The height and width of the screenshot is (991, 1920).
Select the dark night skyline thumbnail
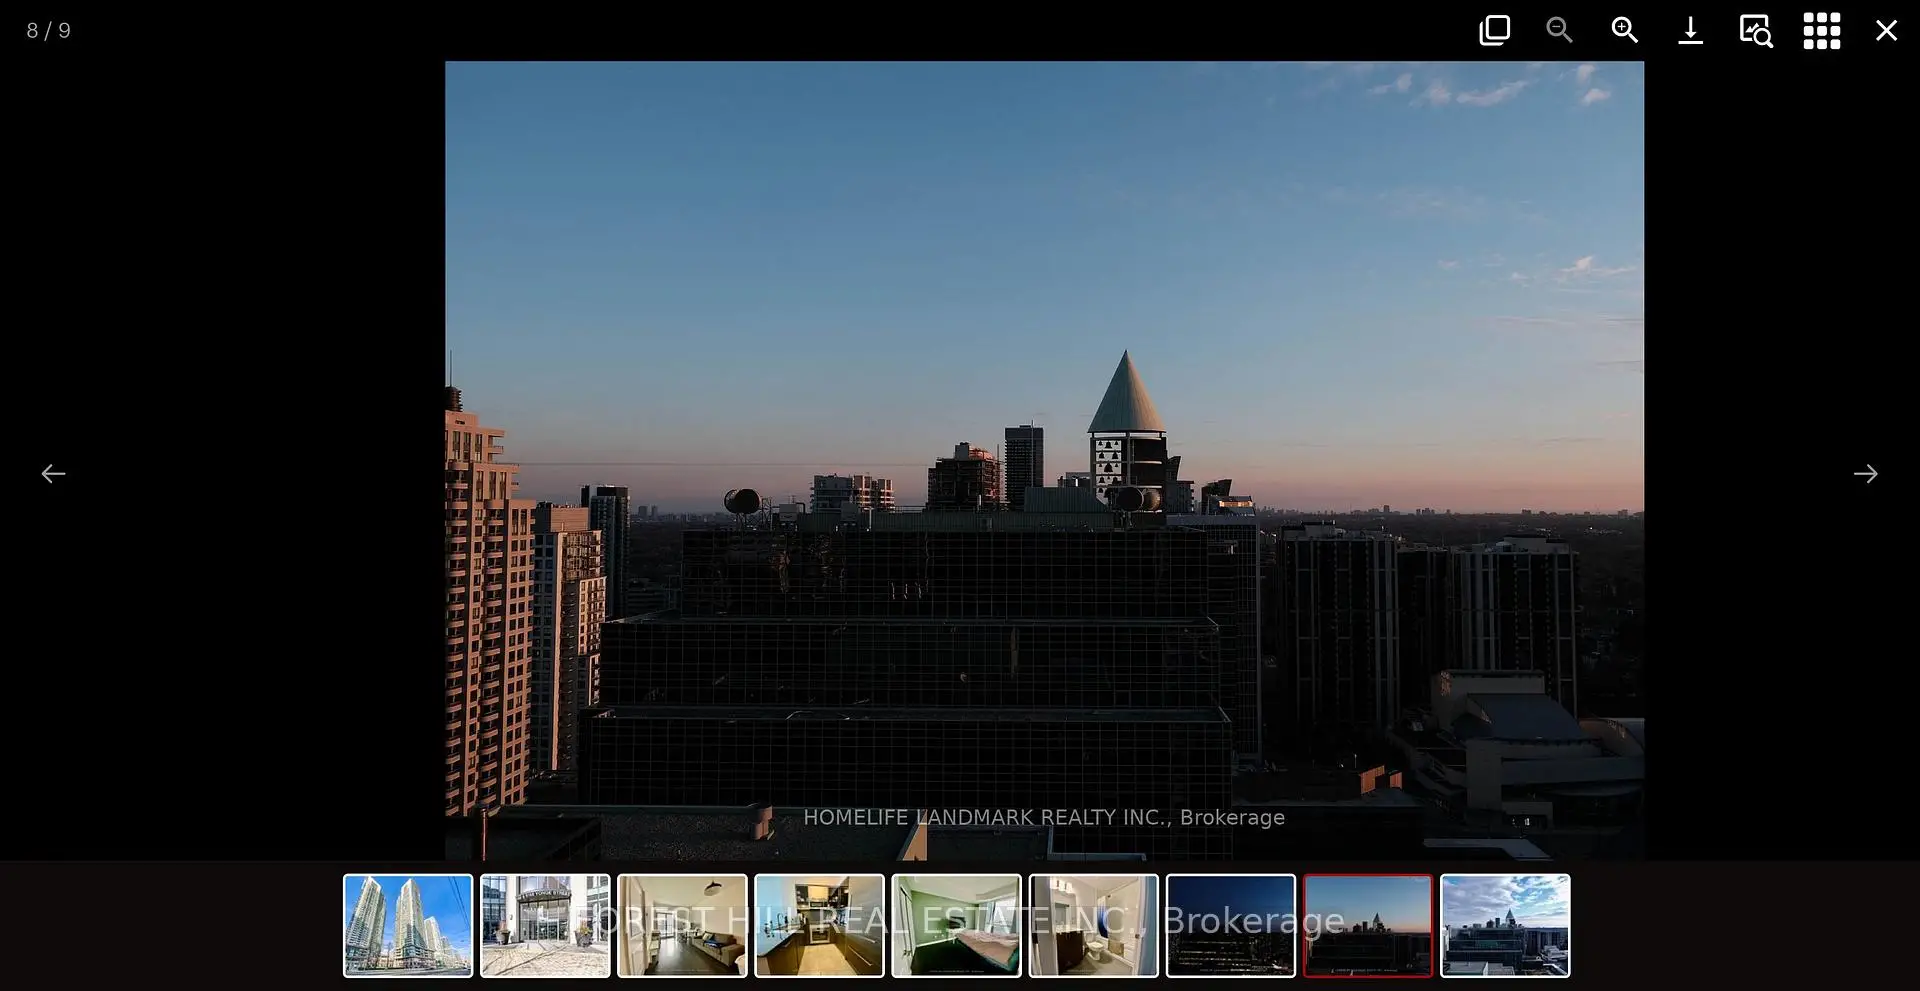[1230, 925]
